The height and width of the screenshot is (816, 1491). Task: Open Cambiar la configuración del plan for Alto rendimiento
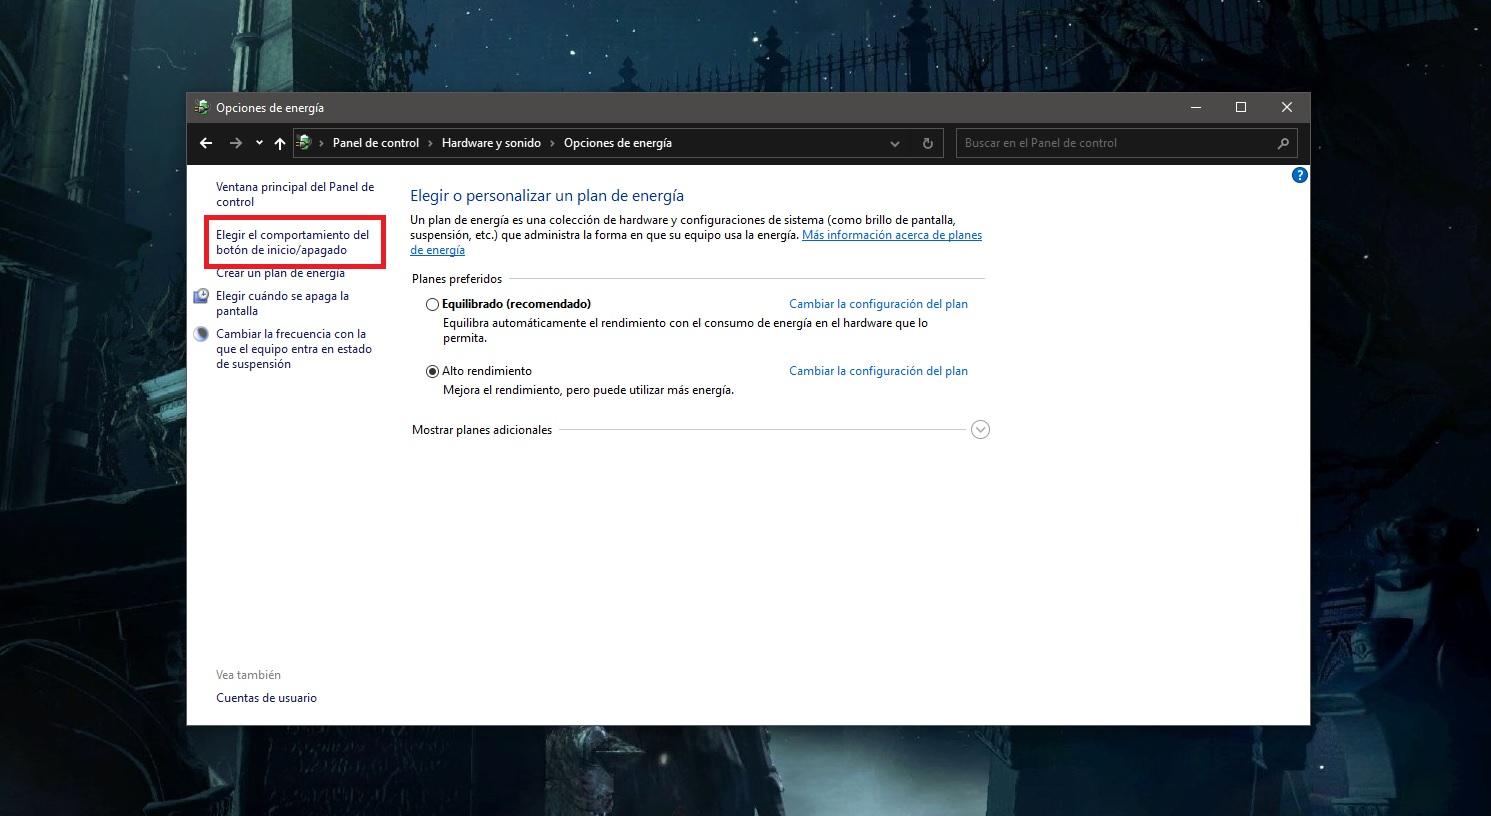pyautogui.click(x=878, y=371)
